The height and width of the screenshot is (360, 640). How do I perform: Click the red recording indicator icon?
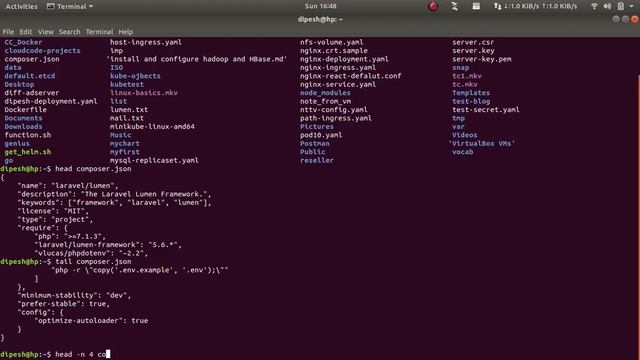[433, 6]
